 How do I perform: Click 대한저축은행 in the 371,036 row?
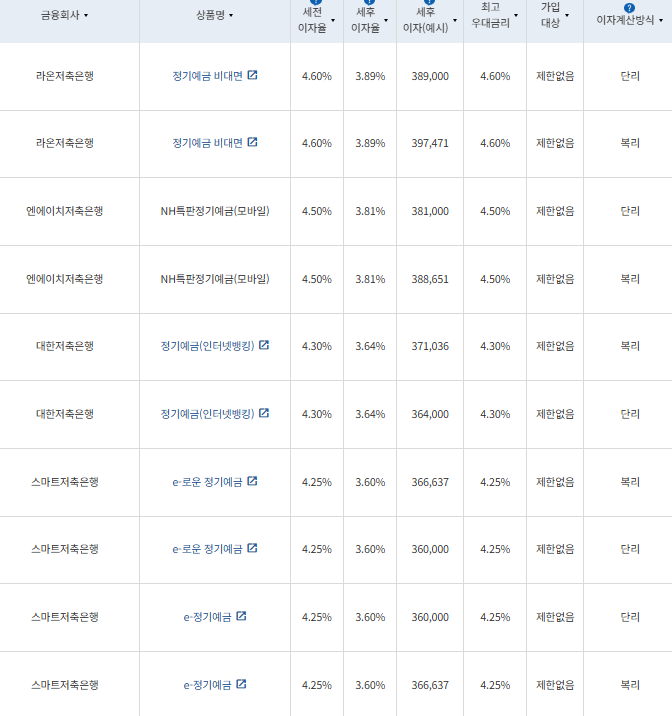(x=65, y=346)
